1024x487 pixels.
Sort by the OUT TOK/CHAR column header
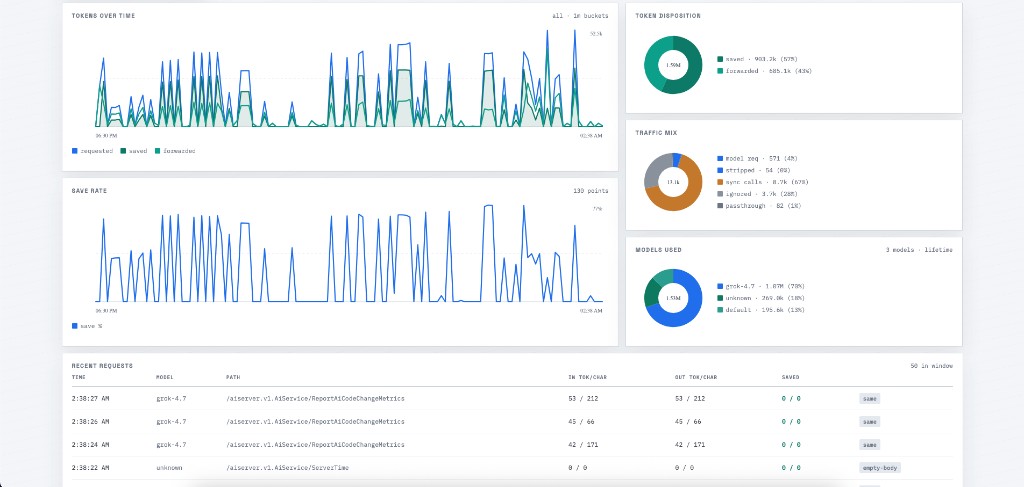point(696,377)
